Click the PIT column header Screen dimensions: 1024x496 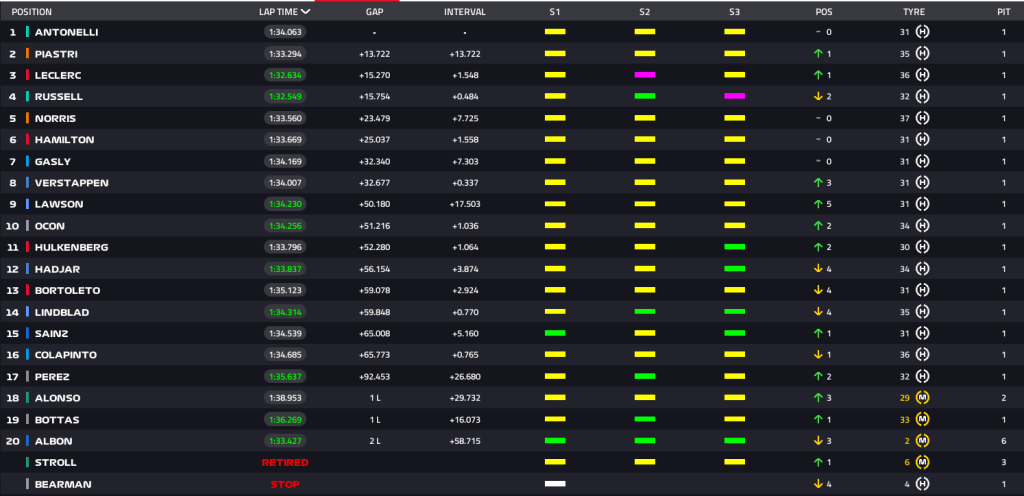[x=1004, y=12]
